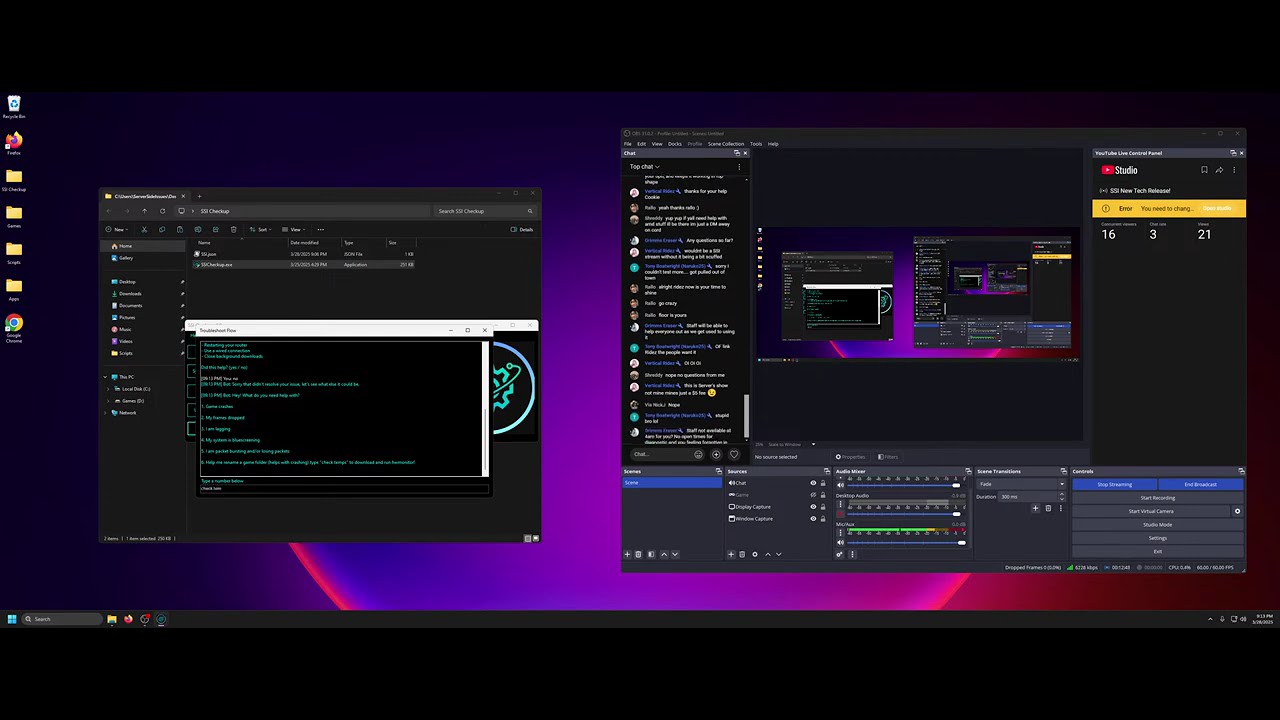The width and height of the screenshot is (1280, 720).
Task: Open the OBS Edit menu
Action: point(642,144)
